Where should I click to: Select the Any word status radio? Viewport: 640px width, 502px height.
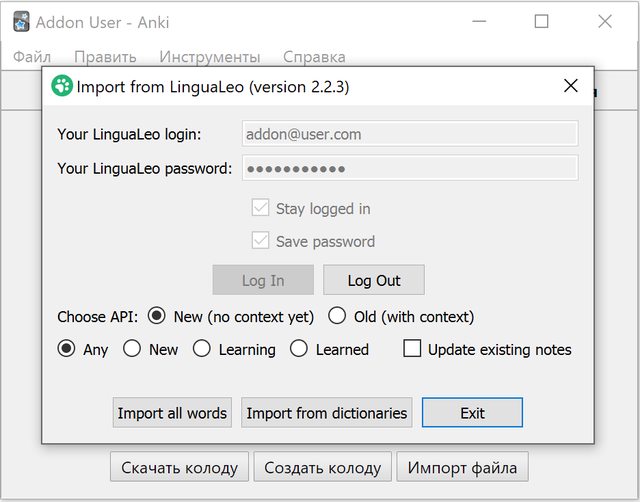click(66, 349)
